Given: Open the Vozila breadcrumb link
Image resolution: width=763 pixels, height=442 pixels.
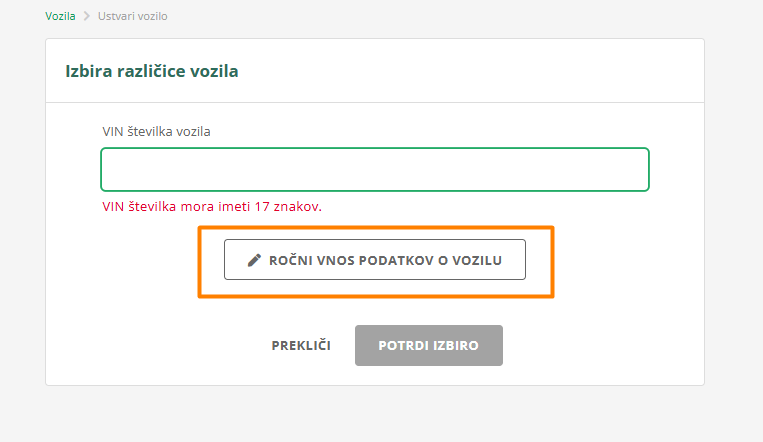Looking at the screenshot, I should click(60, 16).
